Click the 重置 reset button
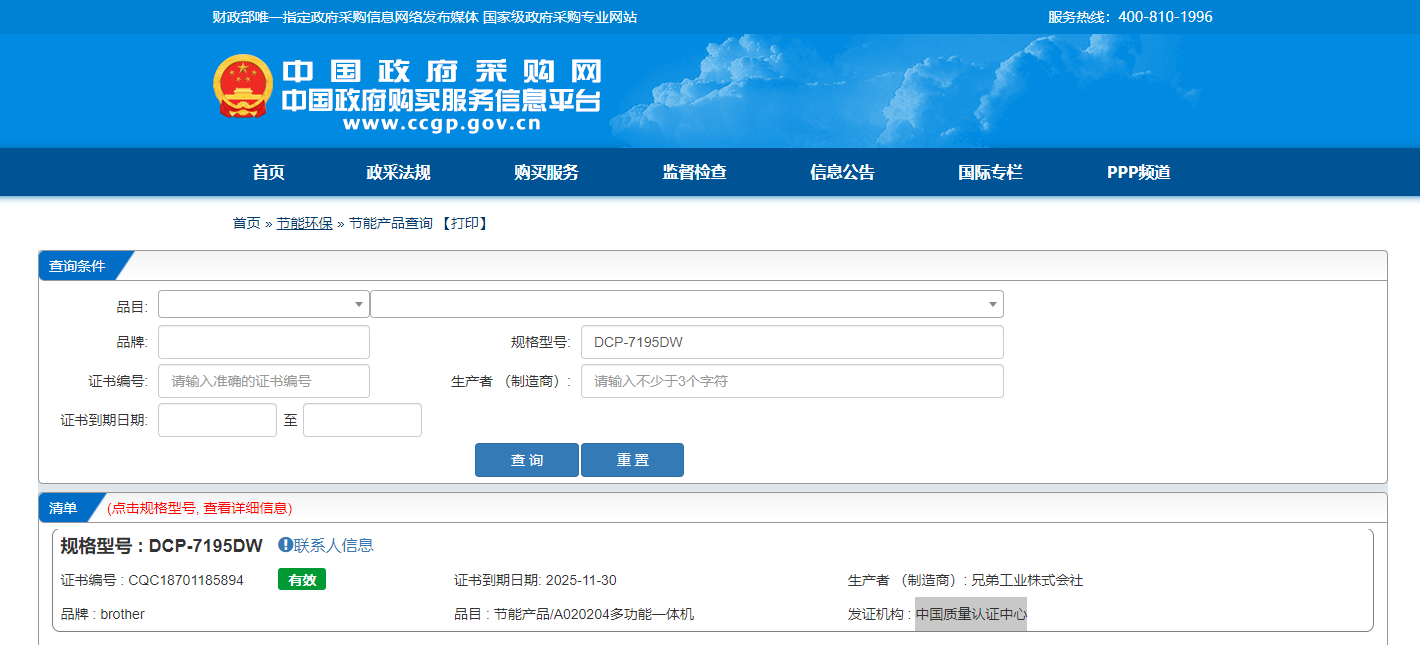The width and height of the screenshot is (1420, 645). tap(632, 460)
